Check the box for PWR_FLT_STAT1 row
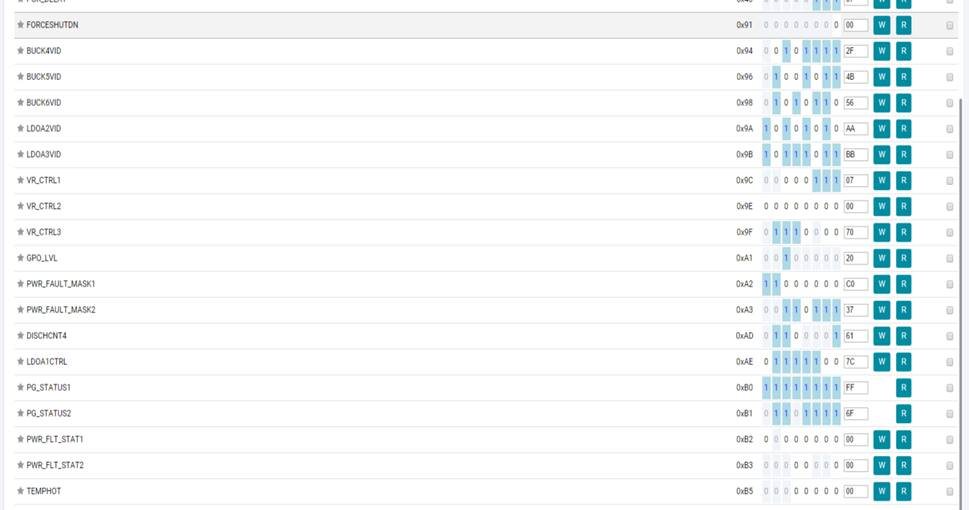The width and height of the screenshot is (969, 510). [x=949, y=439]
